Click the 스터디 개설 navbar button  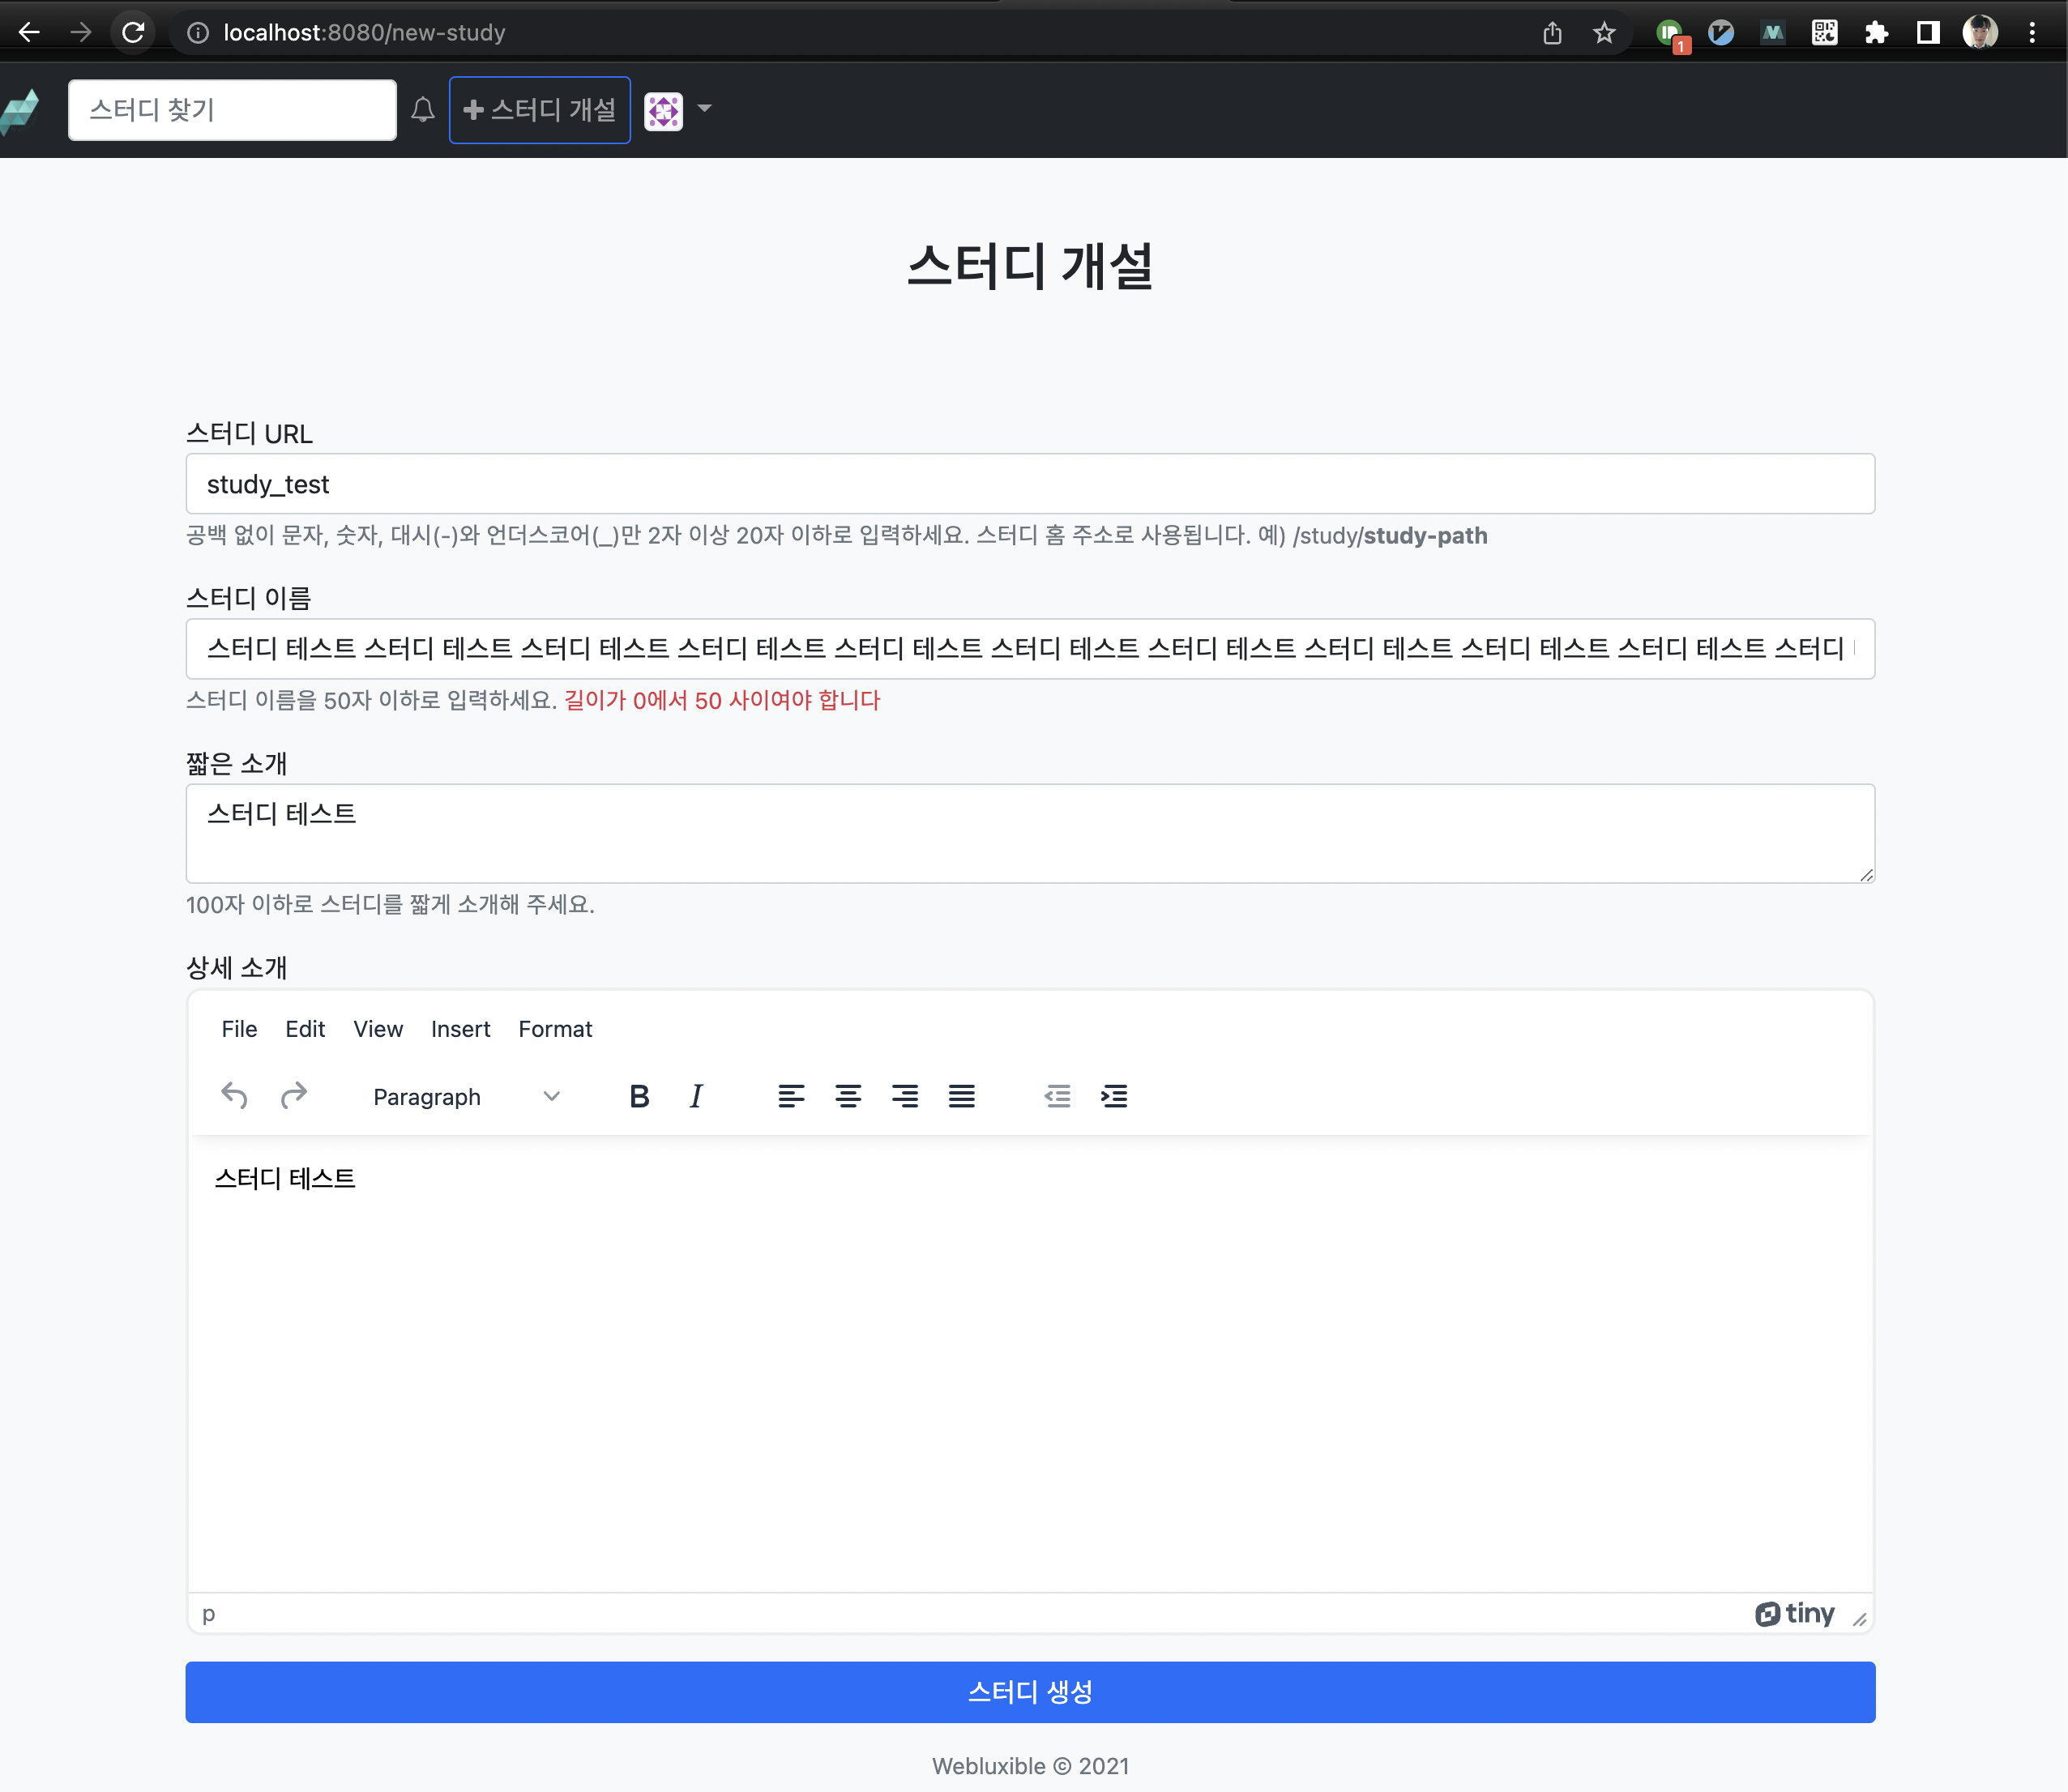point(540,110)
